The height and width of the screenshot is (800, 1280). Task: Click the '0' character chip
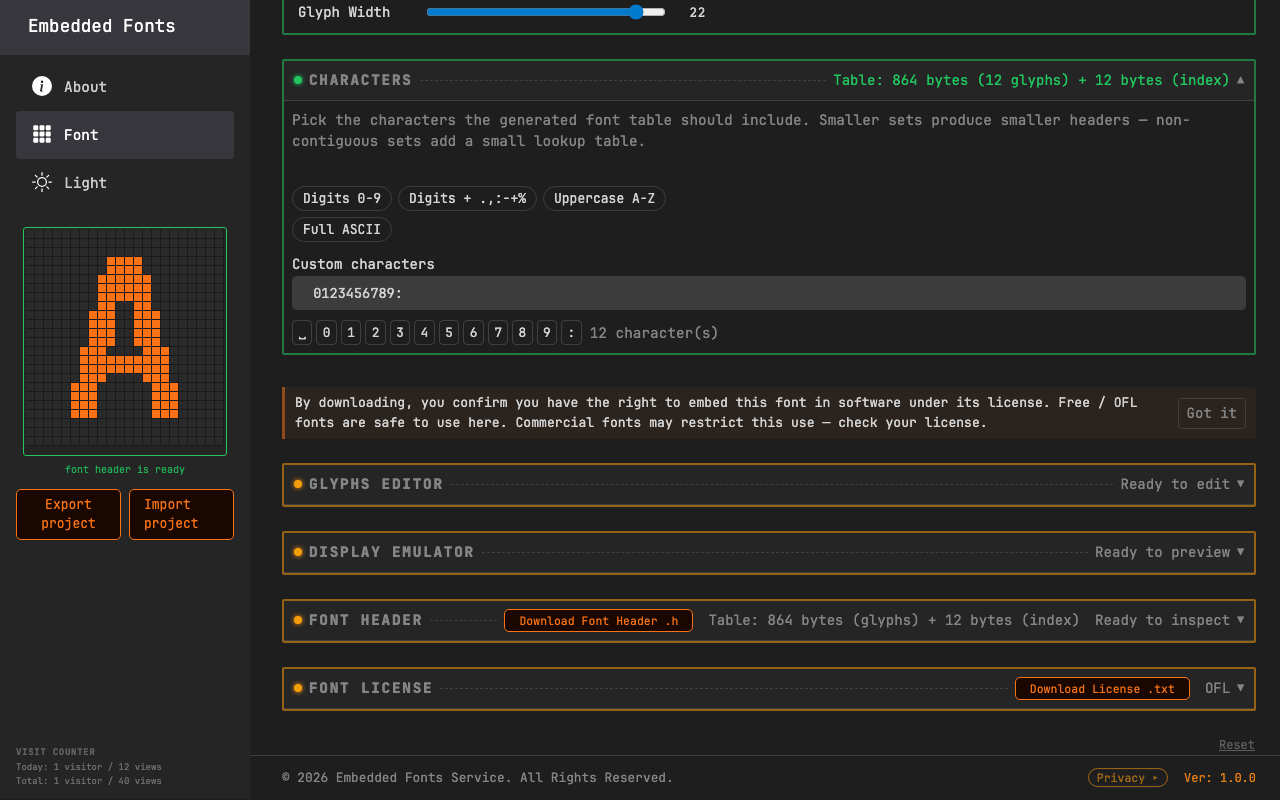pyautogui.click(x=326, y=333)
